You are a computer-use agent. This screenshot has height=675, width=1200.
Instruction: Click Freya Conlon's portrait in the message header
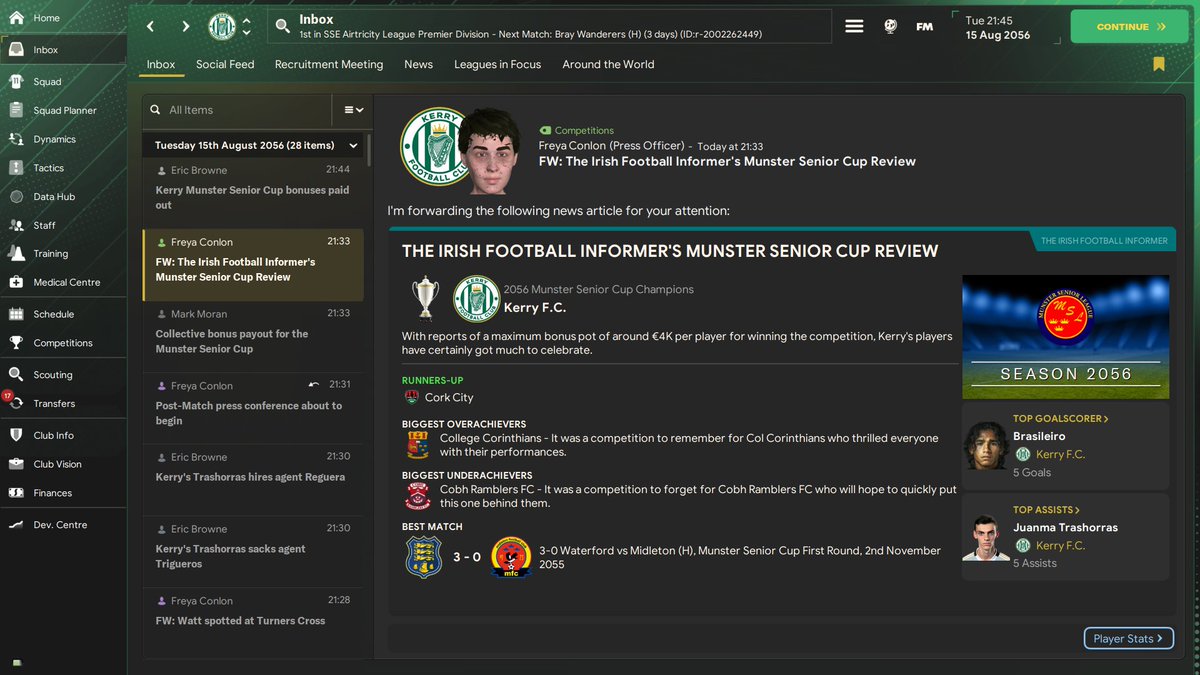490,152
